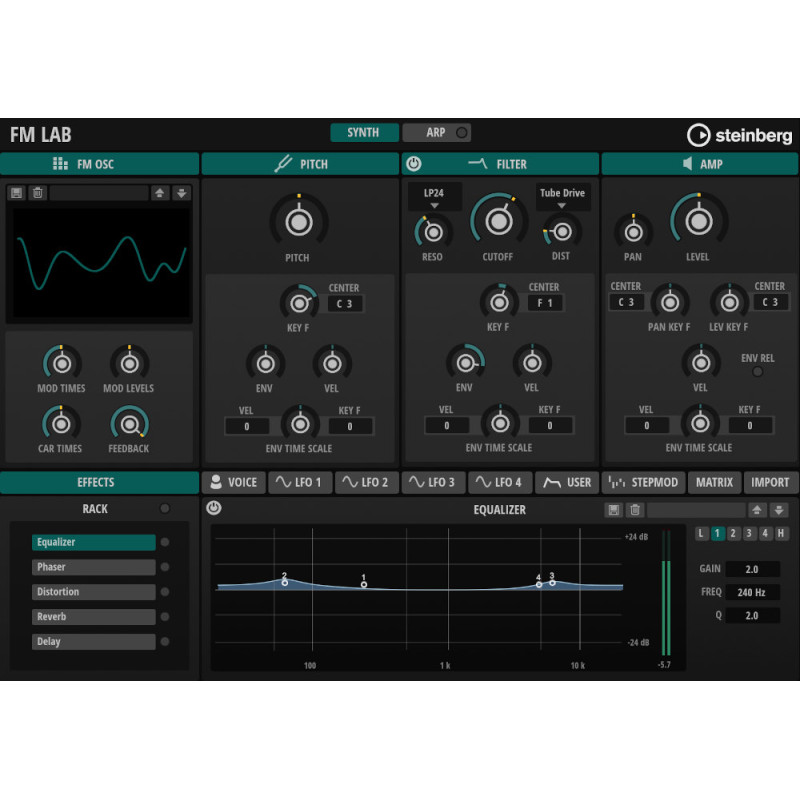Screen dimensions: 800x800
Task: Click the Filter CENTER F 1 field
Action: pyautogui.click(x=545, y=303)
